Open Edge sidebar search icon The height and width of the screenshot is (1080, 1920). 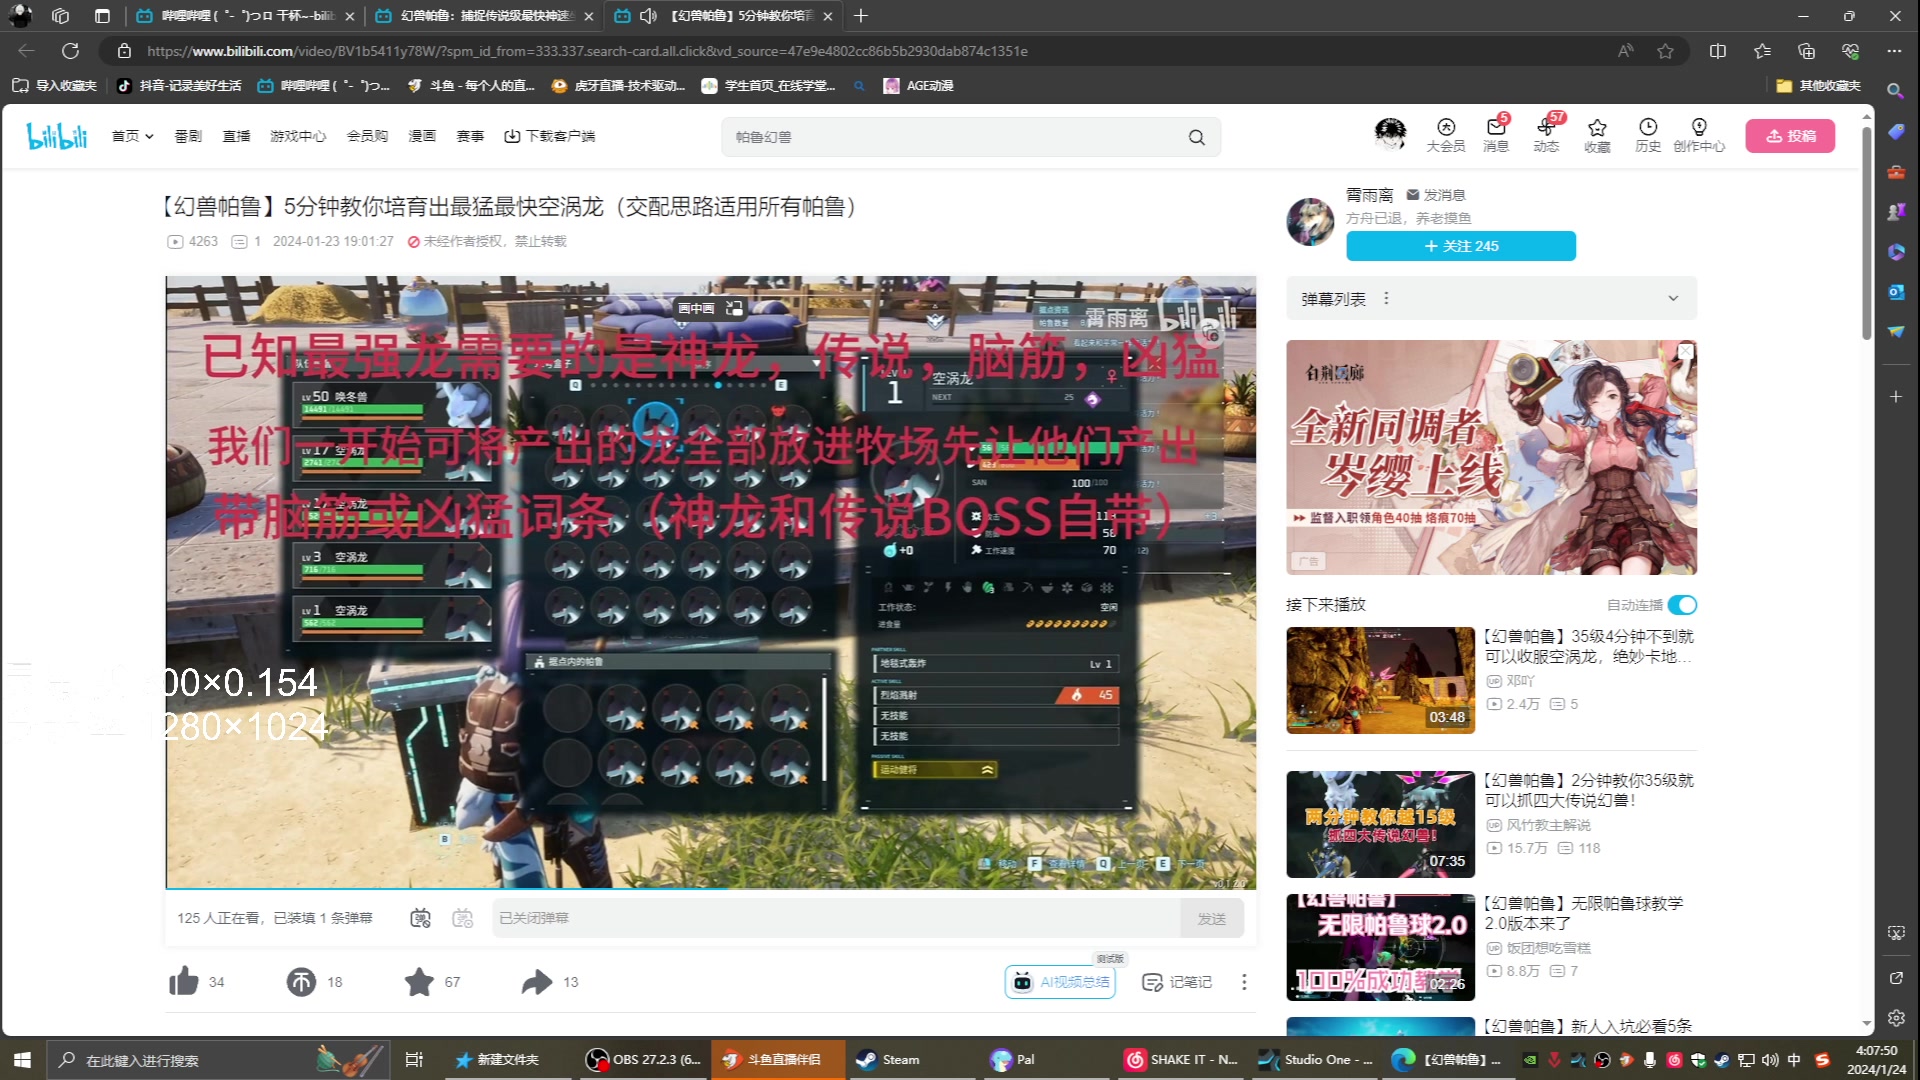tap(1895, 91)
